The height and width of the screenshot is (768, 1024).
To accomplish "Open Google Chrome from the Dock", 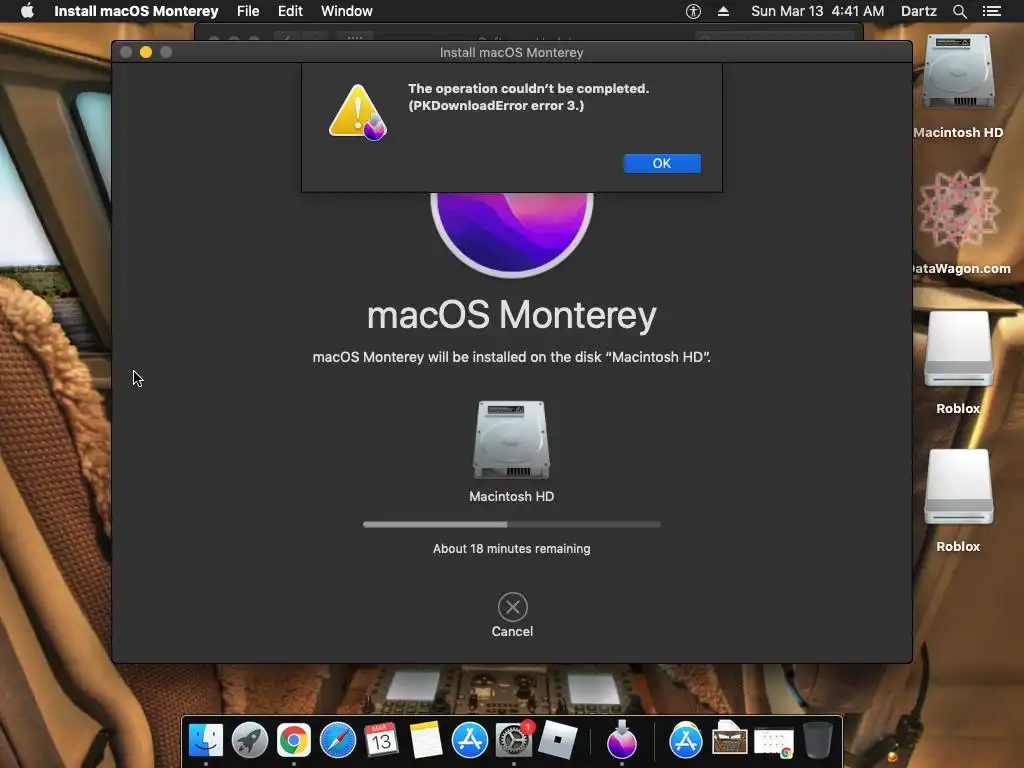I will tap(294, 740).
